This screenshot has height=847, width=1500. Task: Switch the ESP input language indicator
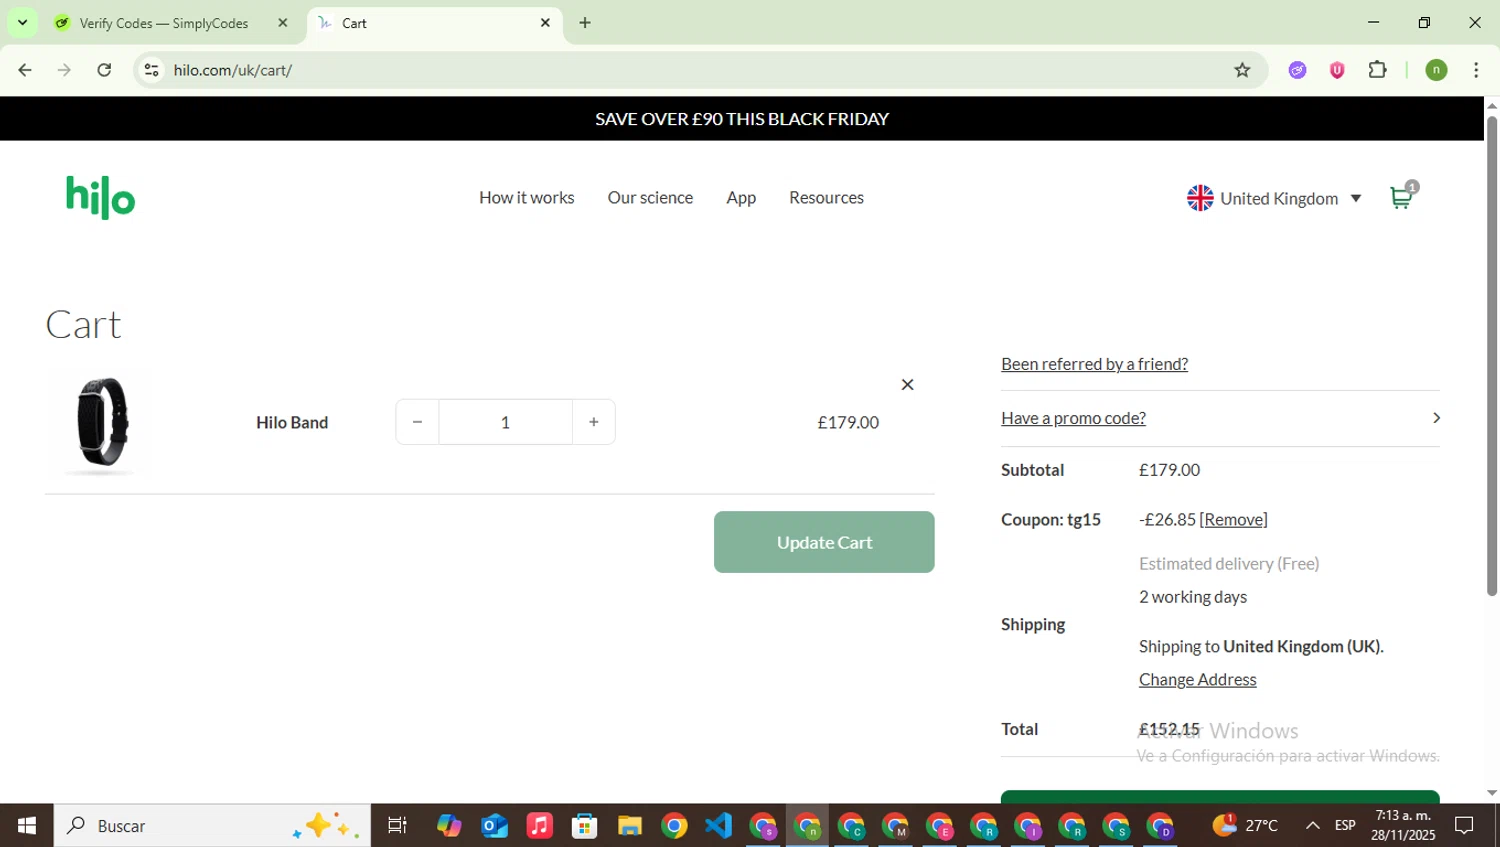[x=1345, y=826]
